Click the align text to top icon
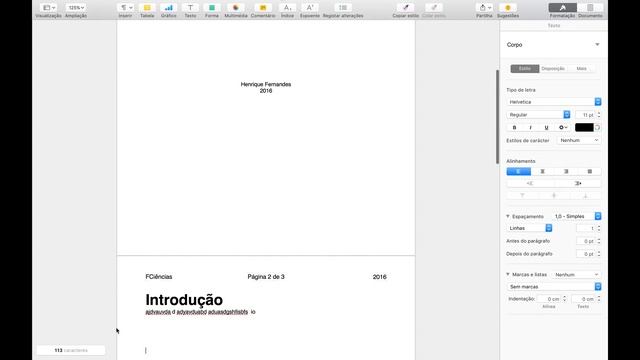The height and width of the screenshot is (360, 640). [522, 196]
